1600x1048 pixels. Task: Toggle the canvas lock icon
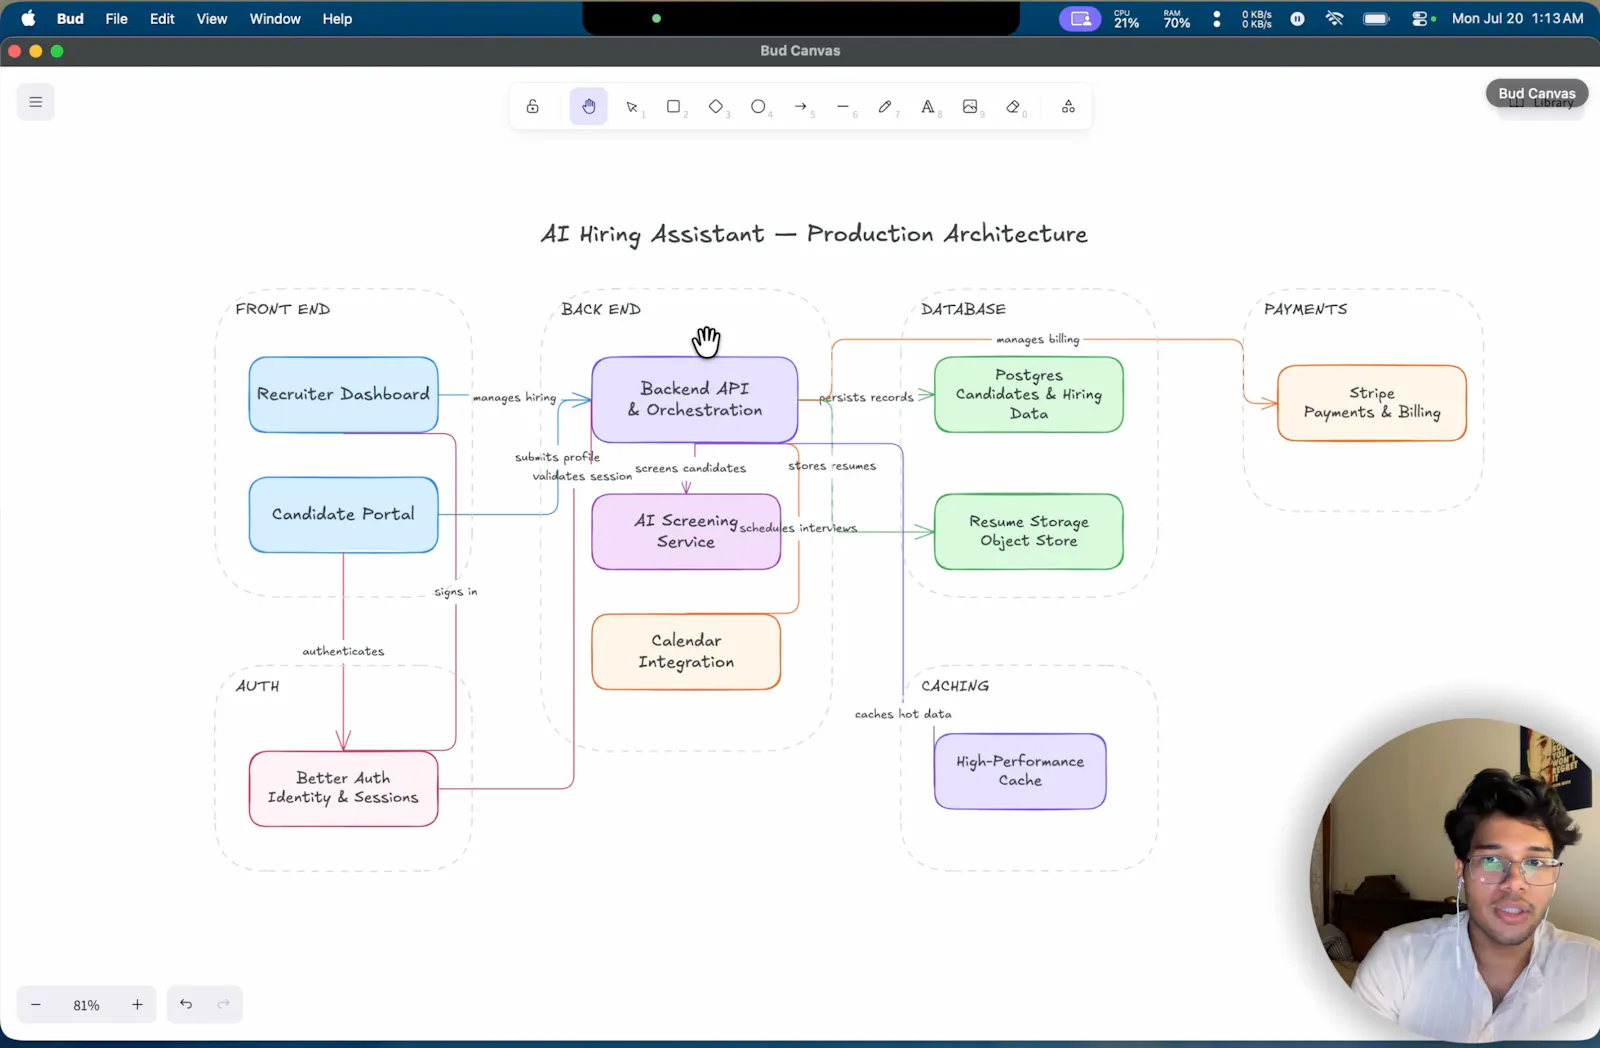point(532,107)
